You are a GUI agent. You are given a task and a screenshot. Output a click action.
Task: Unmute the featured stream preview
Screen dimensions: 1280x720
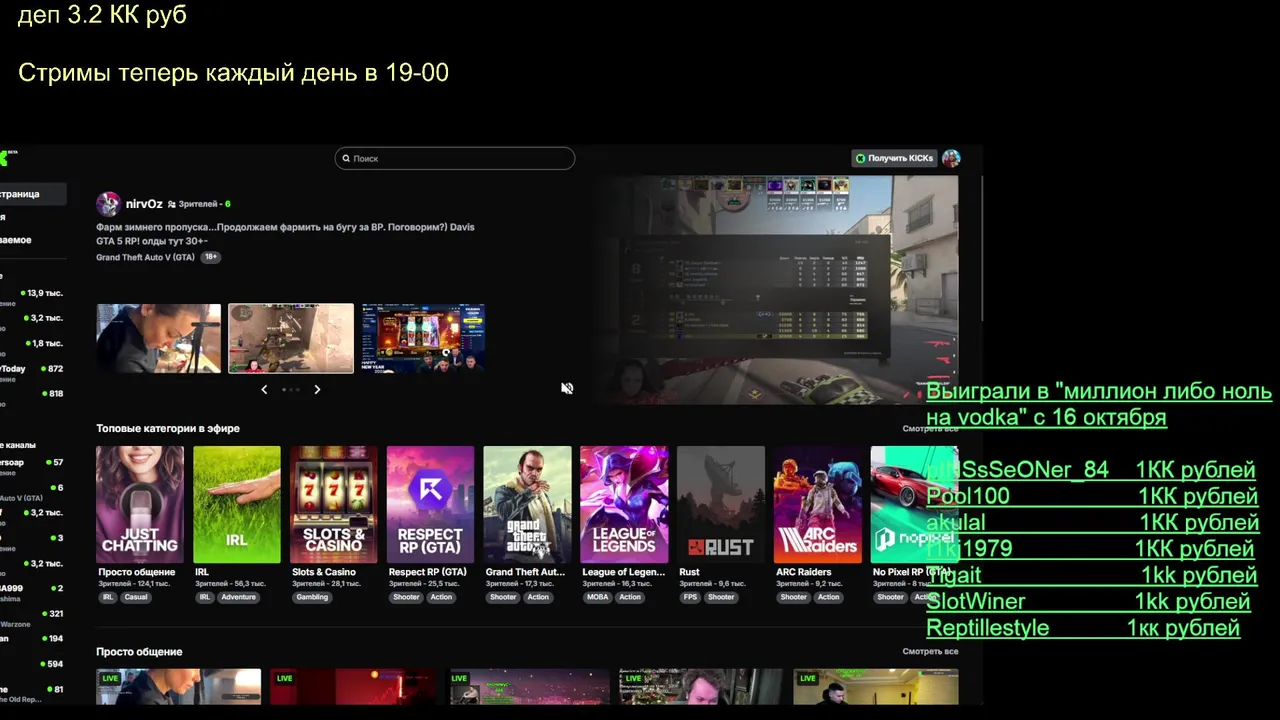567,388
